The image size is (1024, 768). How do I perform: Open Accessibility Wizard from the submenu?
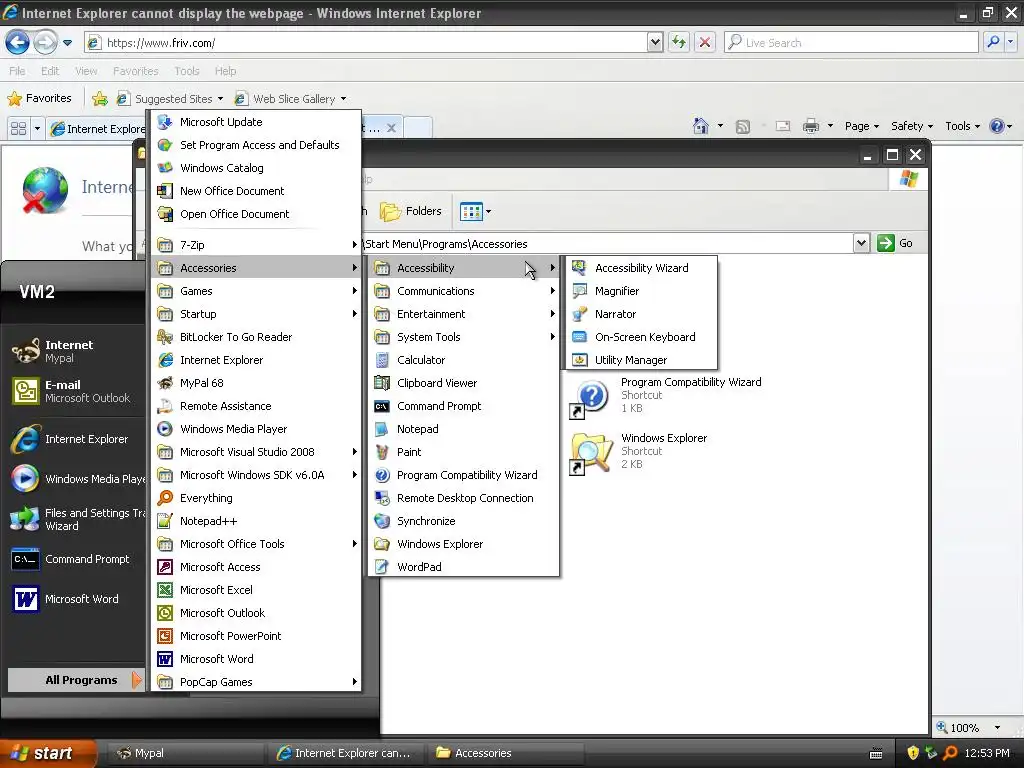point(641,268)
